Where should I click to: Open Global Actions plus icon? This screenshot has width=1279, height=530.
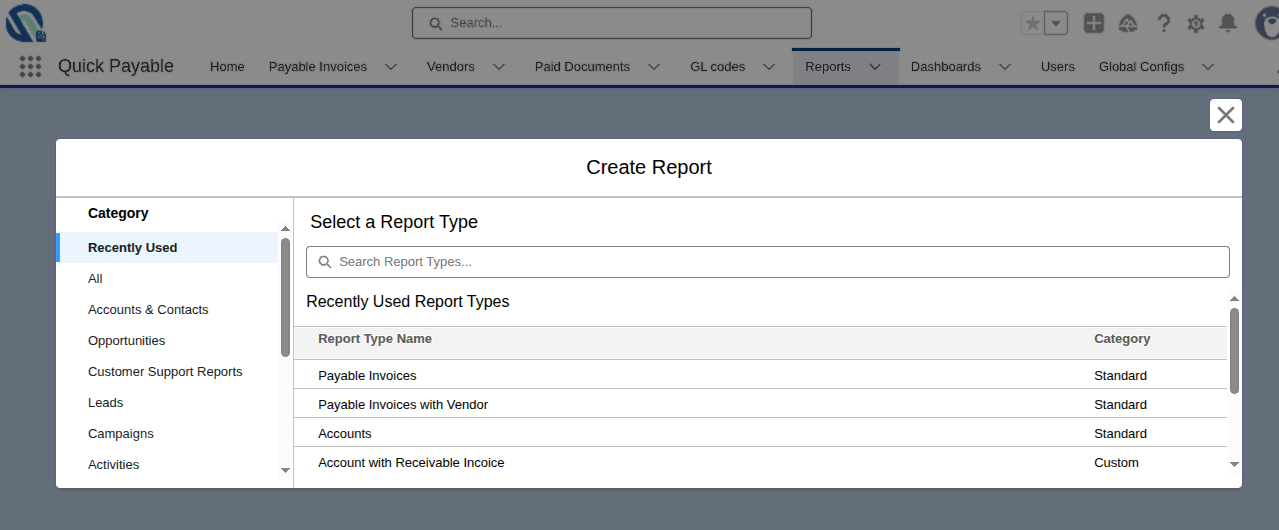point(1094,23)
